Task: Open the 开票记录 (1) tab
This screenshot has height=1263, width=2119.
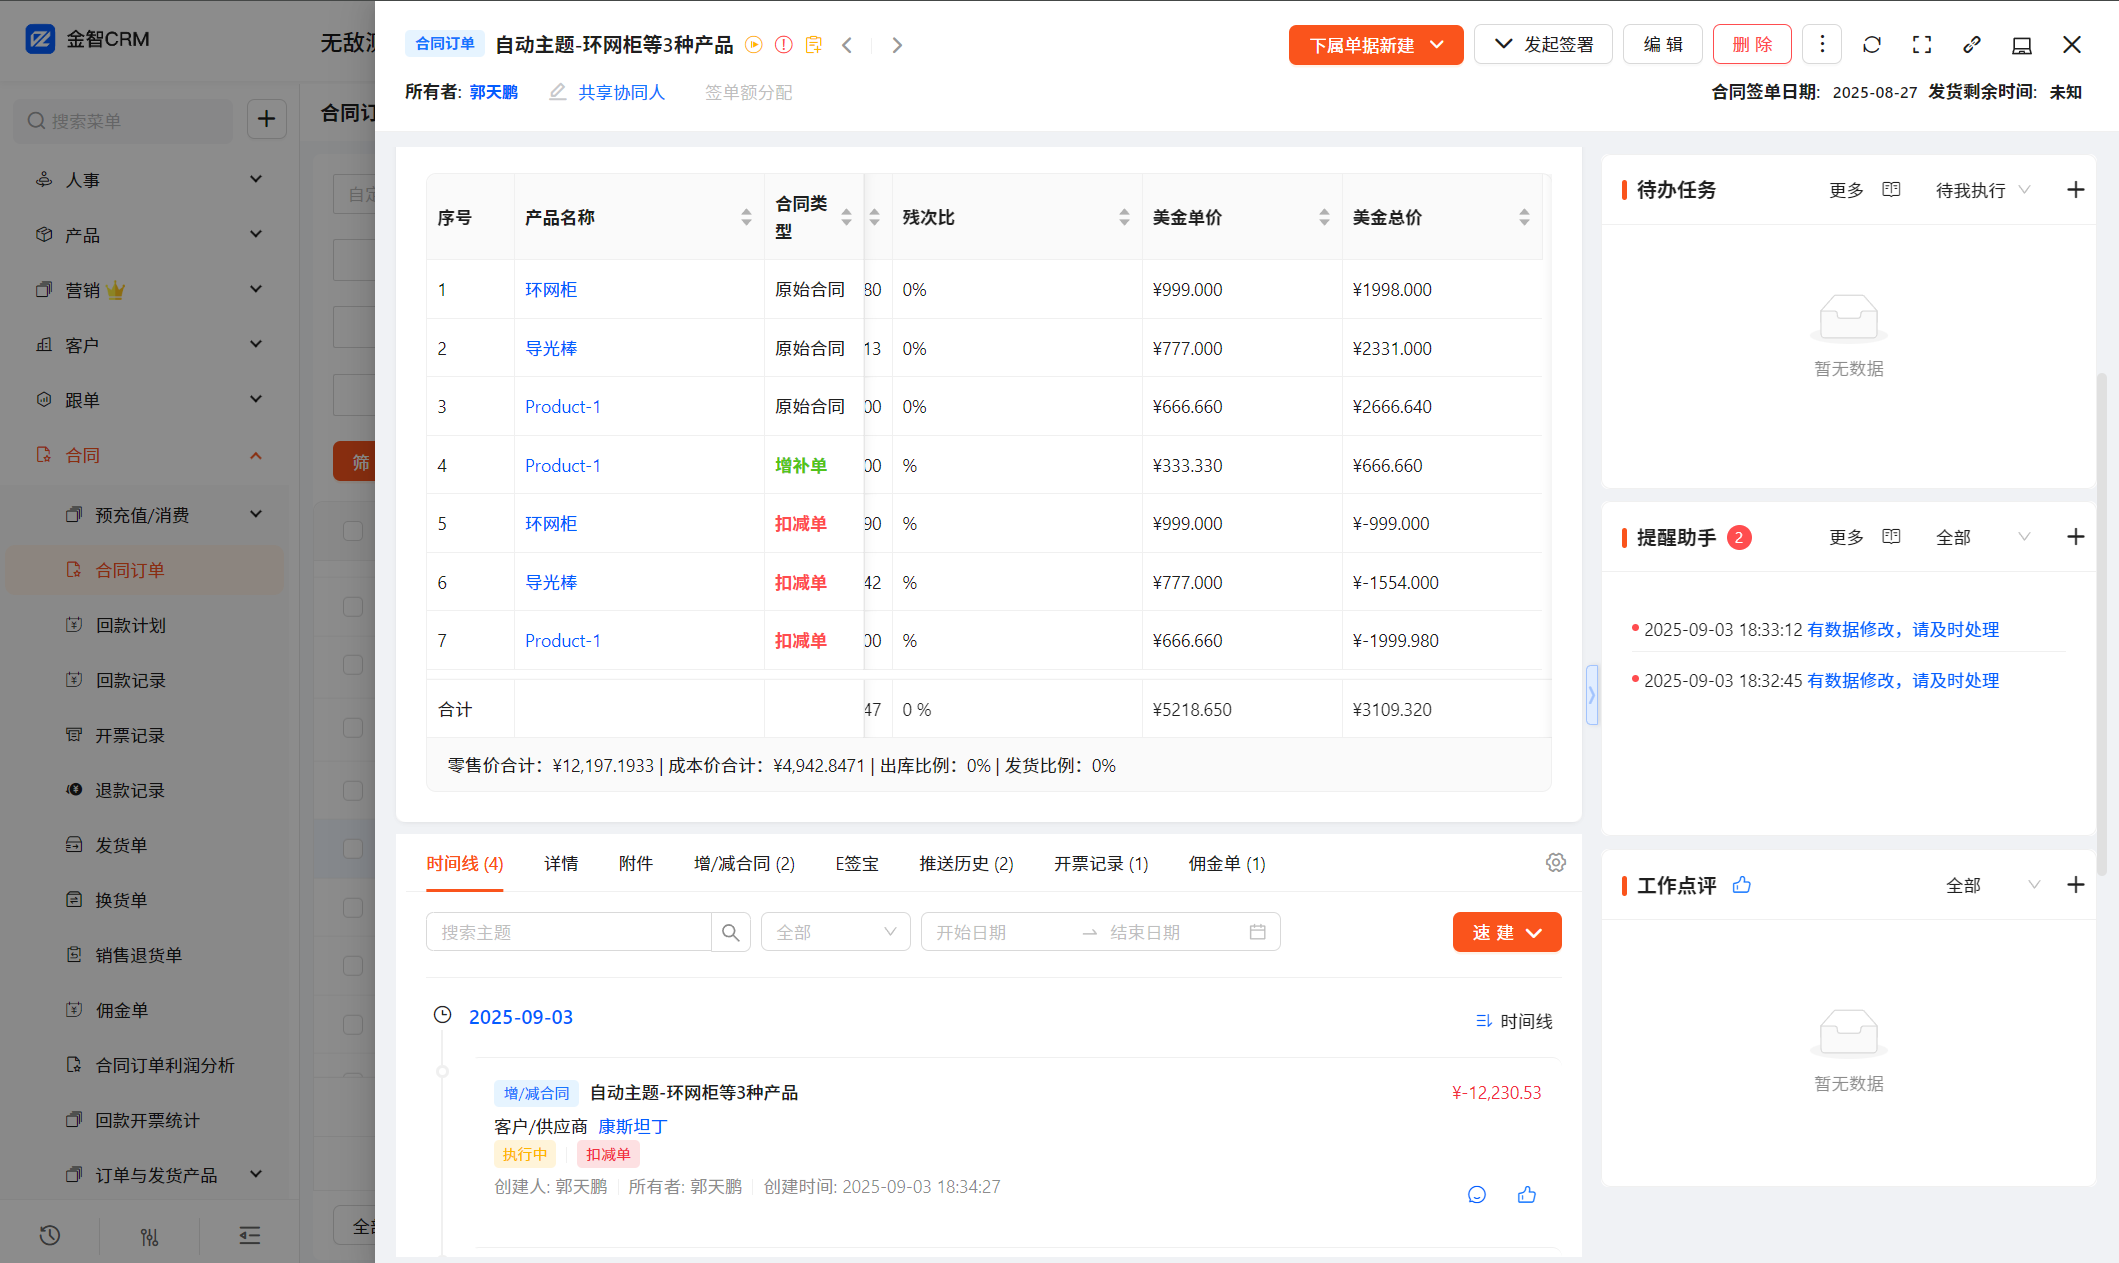Action: (x=1101, y=863)
